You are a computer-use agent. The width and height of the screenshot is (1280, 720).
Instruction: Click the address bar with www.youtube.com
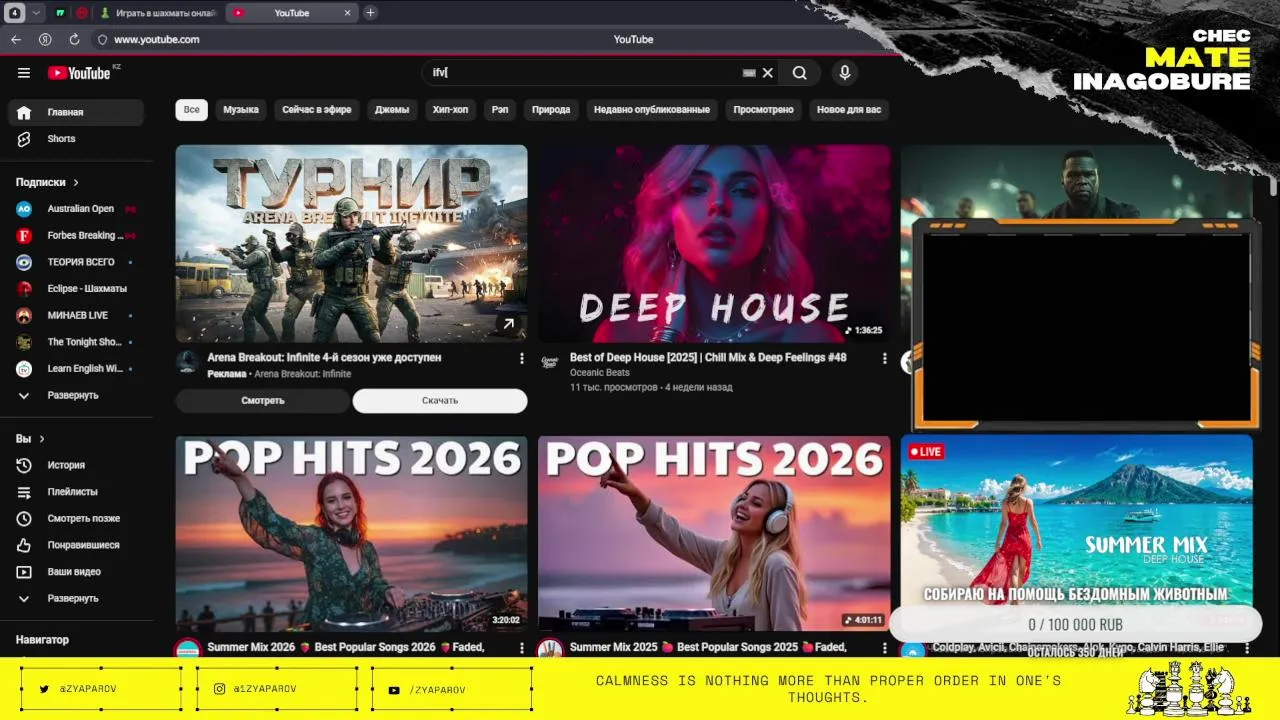[x=157, y=40]
